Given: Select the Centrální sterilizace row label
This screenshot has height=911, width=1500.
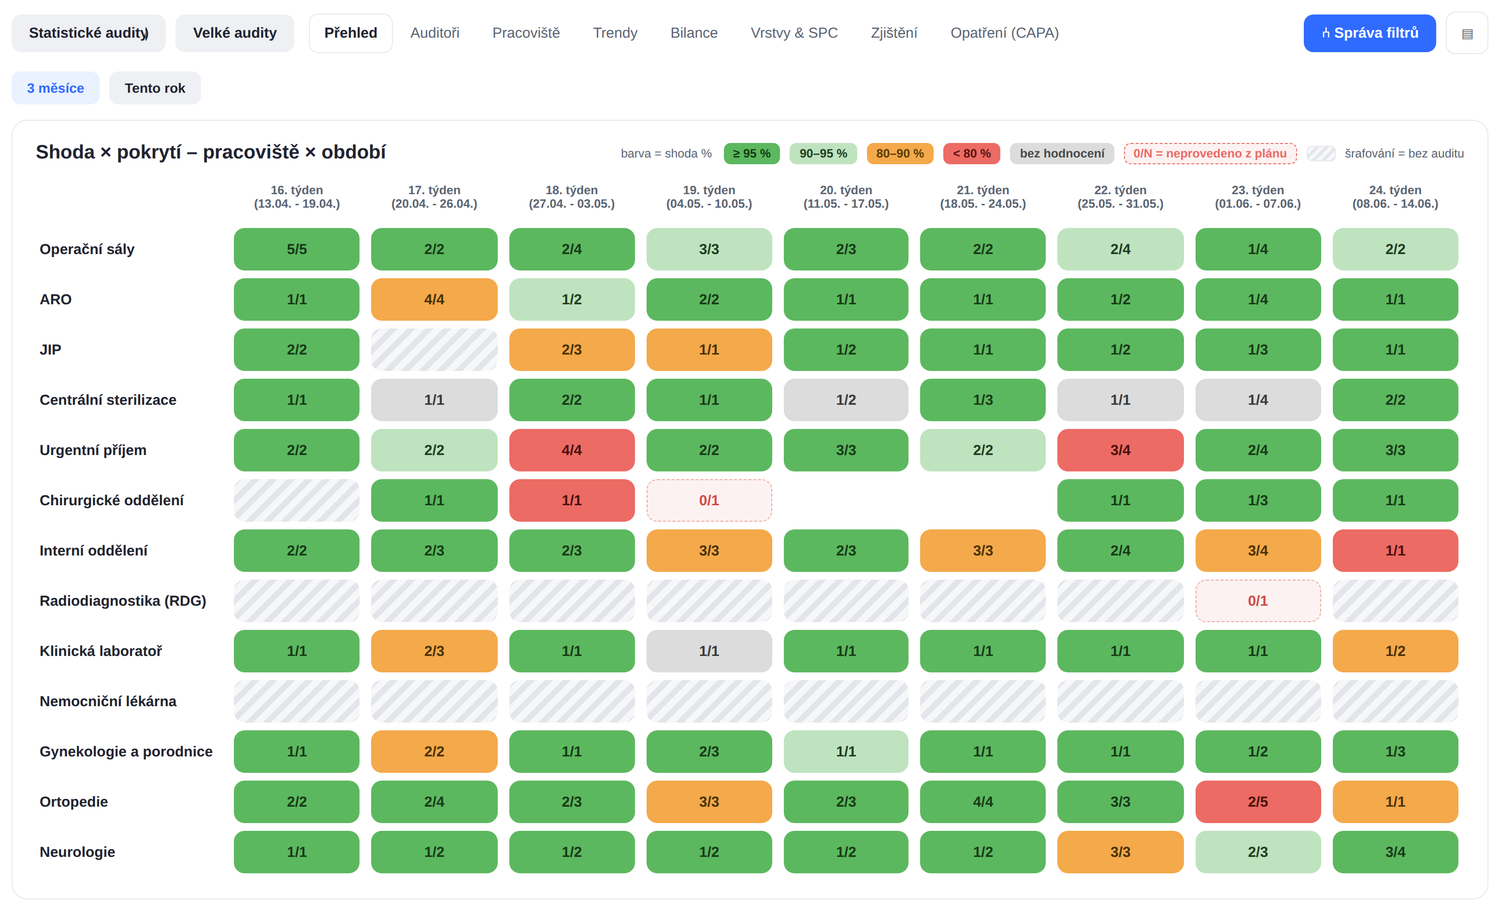Looking at the screenshot, I should (x=108, y=400).
